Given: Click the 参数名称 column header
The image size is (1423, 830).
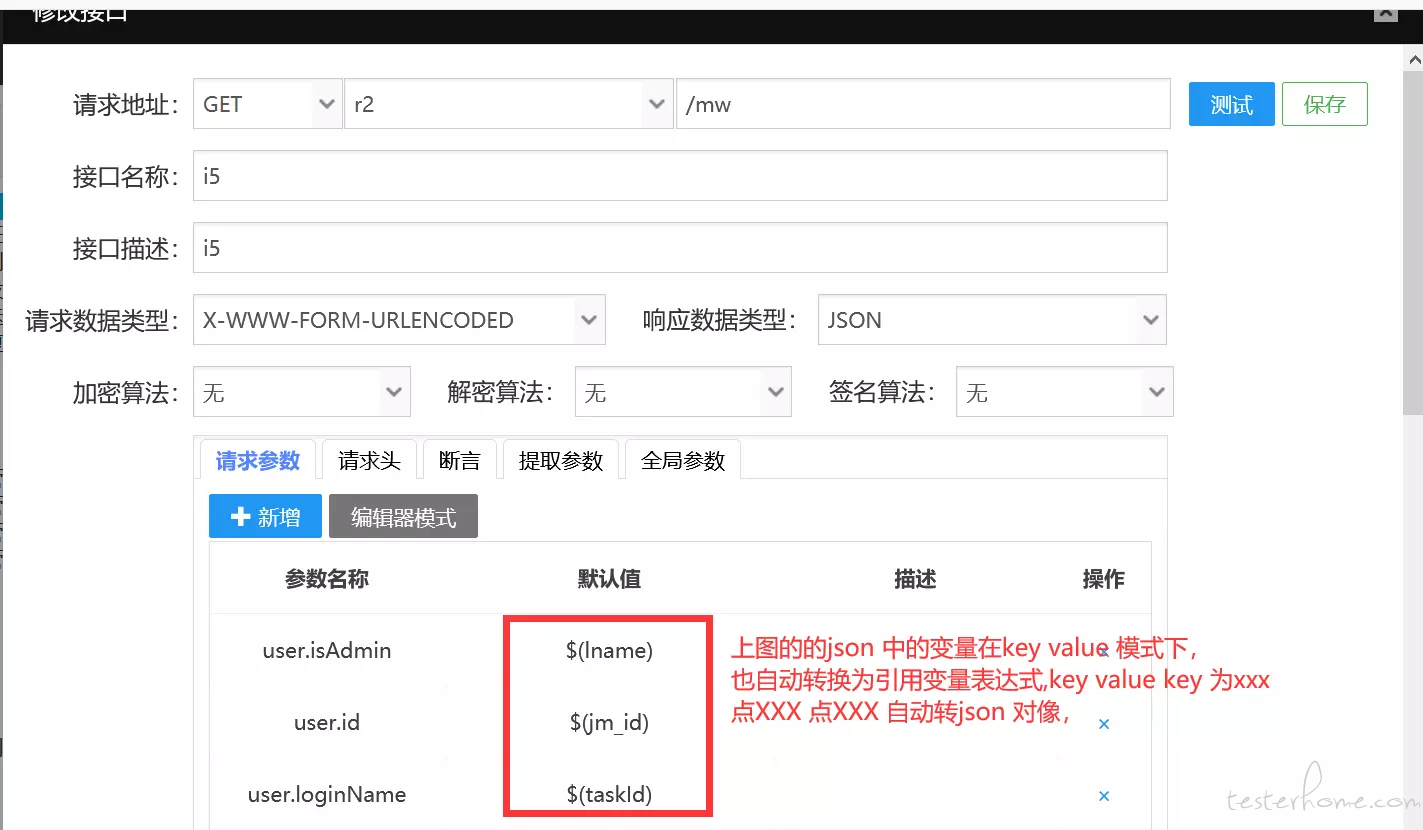Looking at the screenshot, I should pyautogui.click(x=327, y=578).
